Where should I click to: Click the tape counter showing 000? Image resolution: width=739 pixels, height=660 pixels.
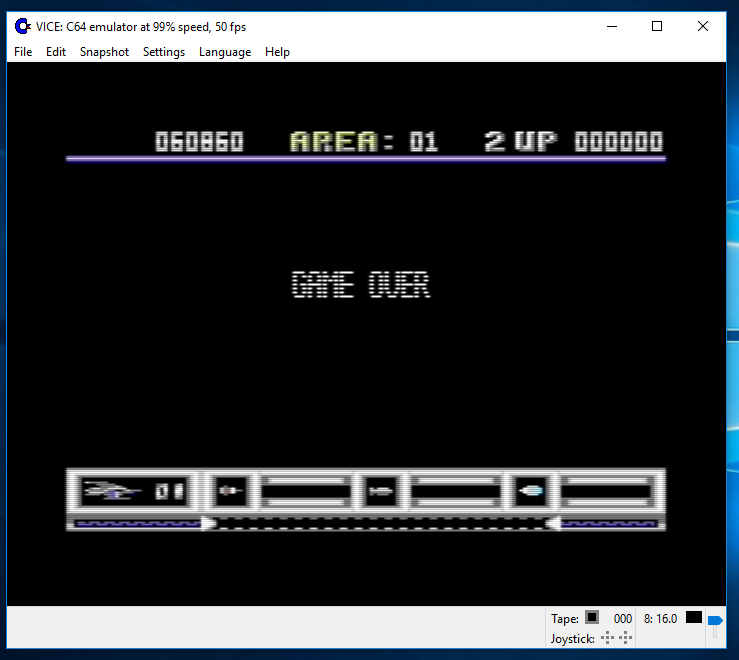(x=623, y=619)
